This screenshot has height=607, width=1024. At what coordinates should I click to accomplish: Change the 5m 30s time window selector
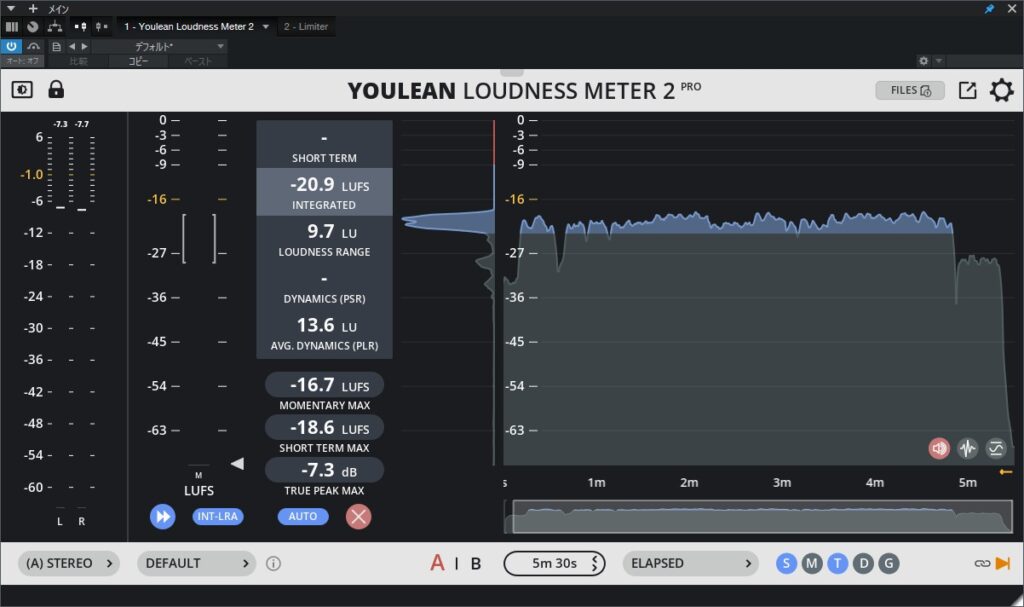pyautogui.click(x=554, y=563)
